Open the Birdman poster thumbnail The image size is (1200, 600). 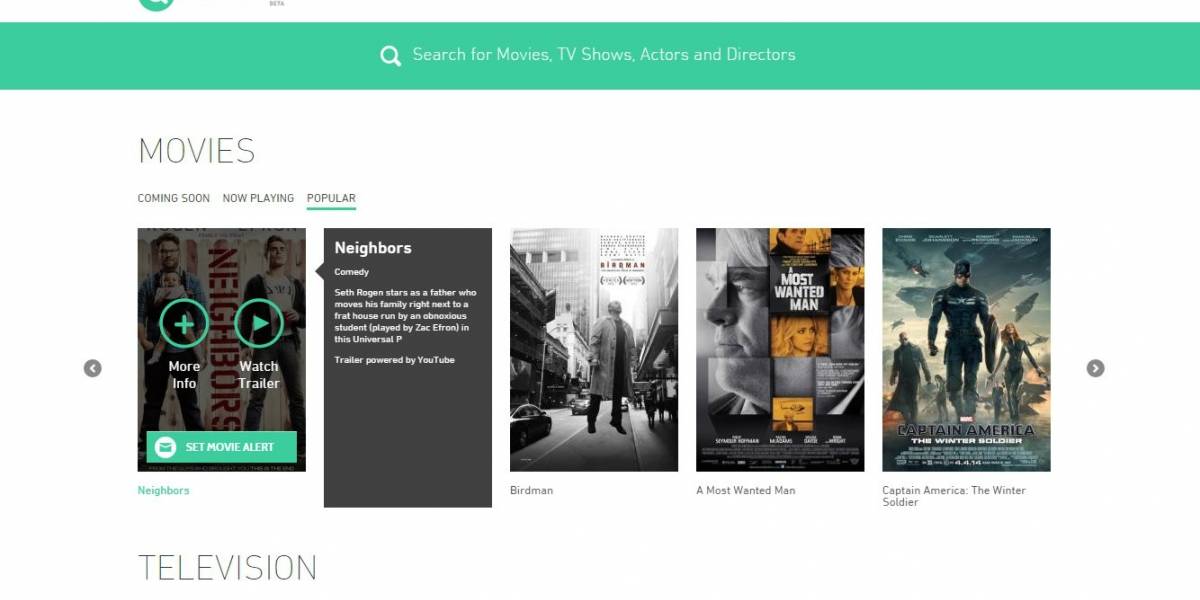coord(594,350)
